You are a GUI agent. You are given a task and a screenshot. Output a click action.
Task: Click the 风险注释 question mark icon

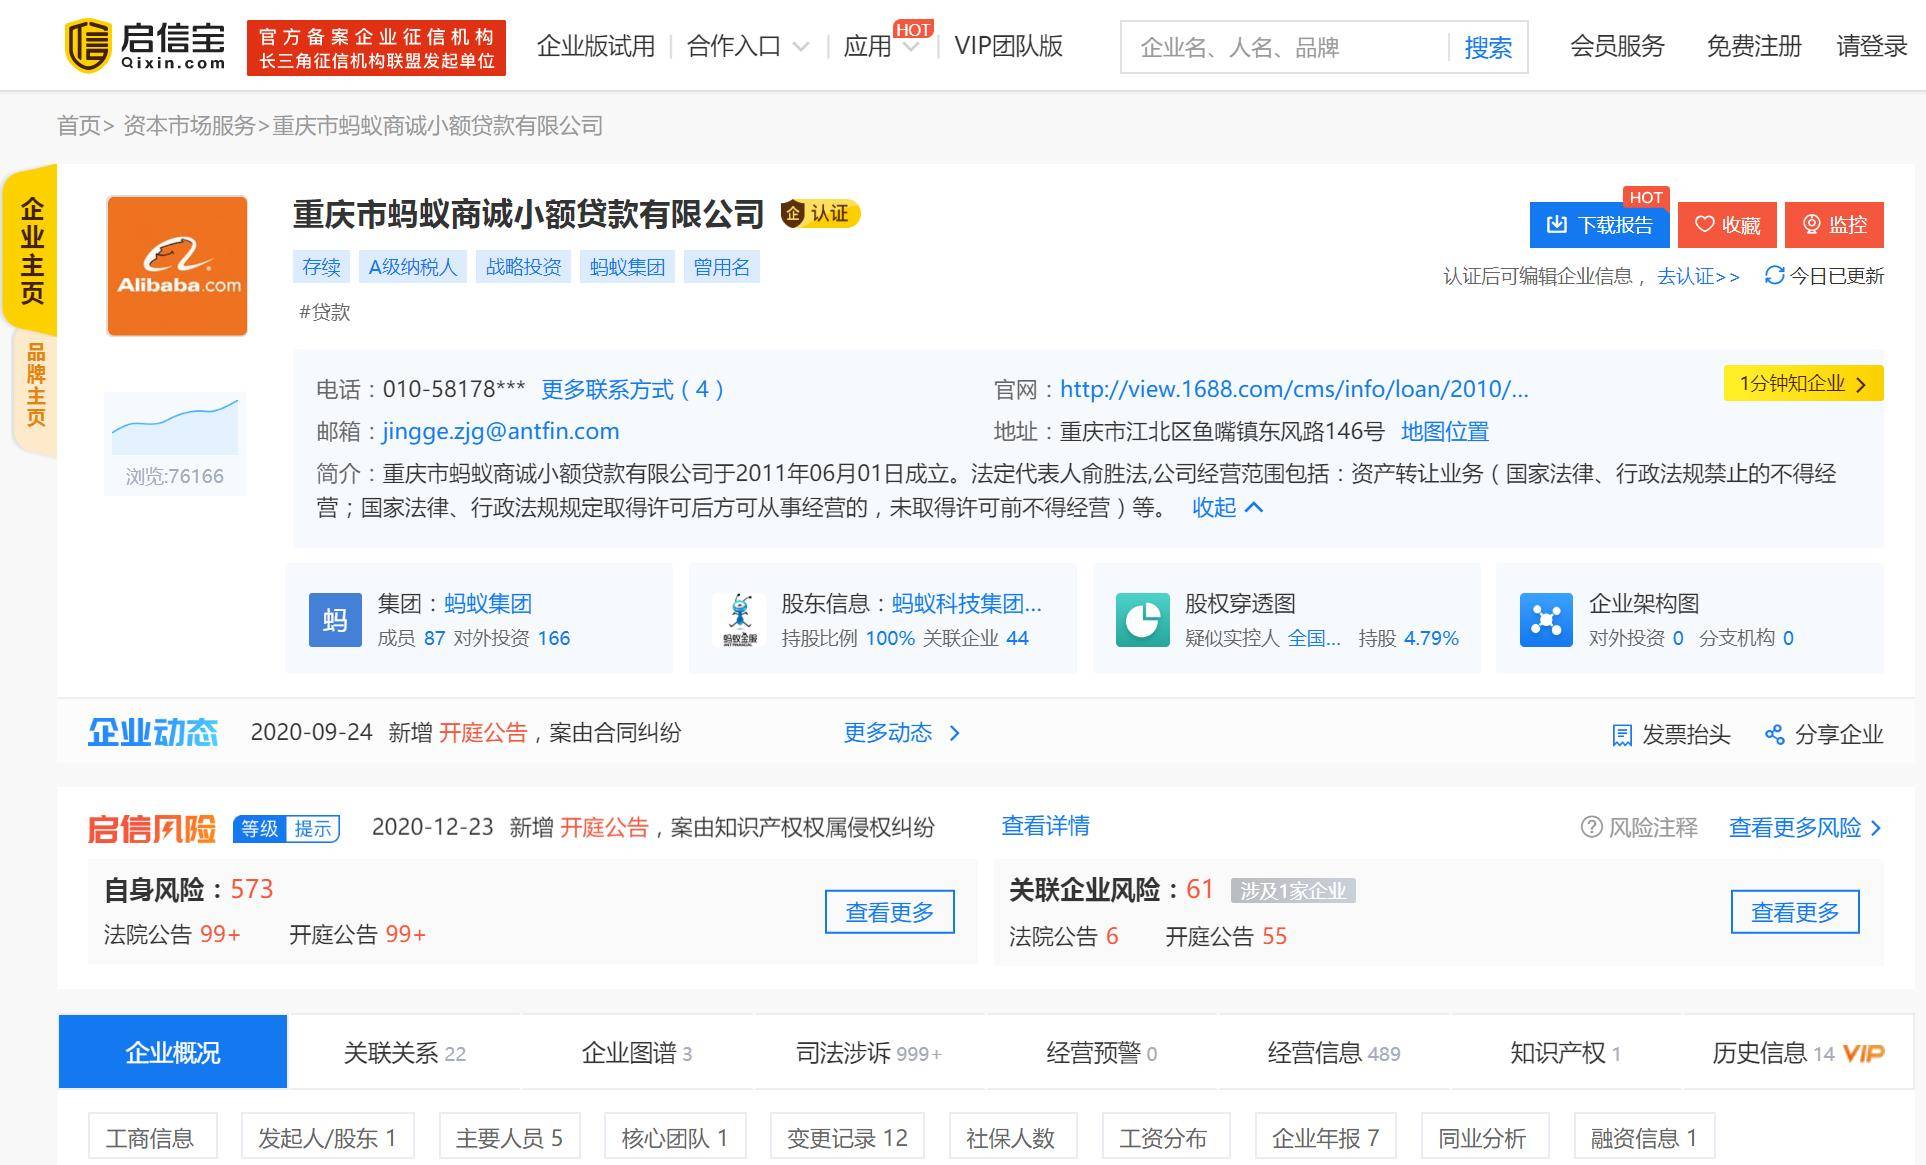pos(1591,827)
